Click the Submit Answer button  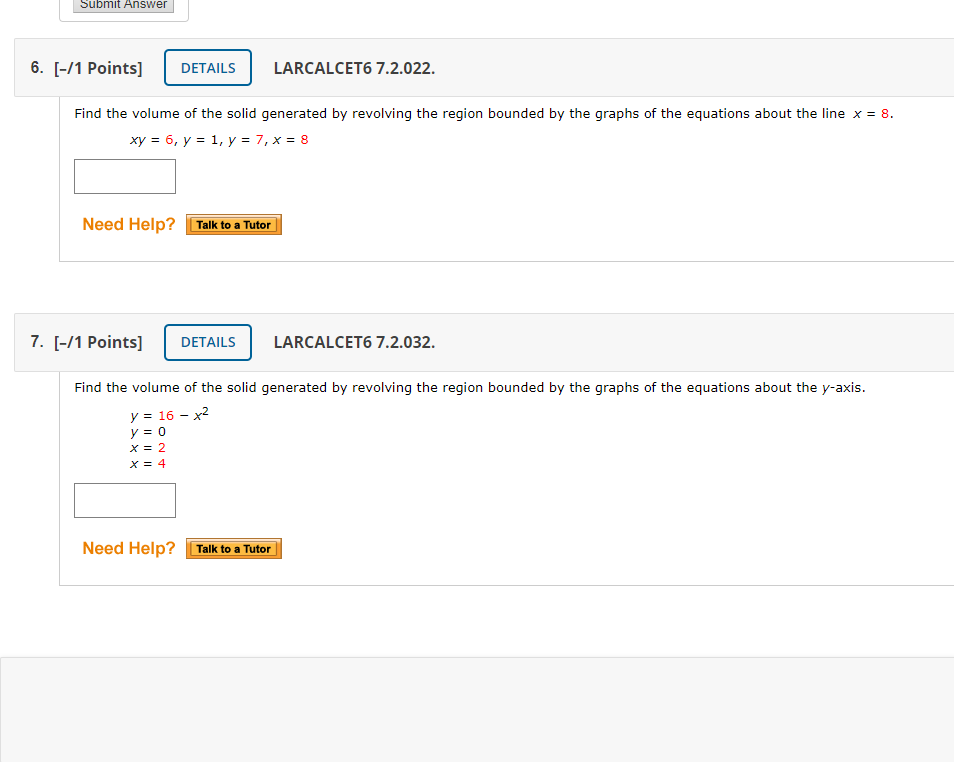(123, 5)
